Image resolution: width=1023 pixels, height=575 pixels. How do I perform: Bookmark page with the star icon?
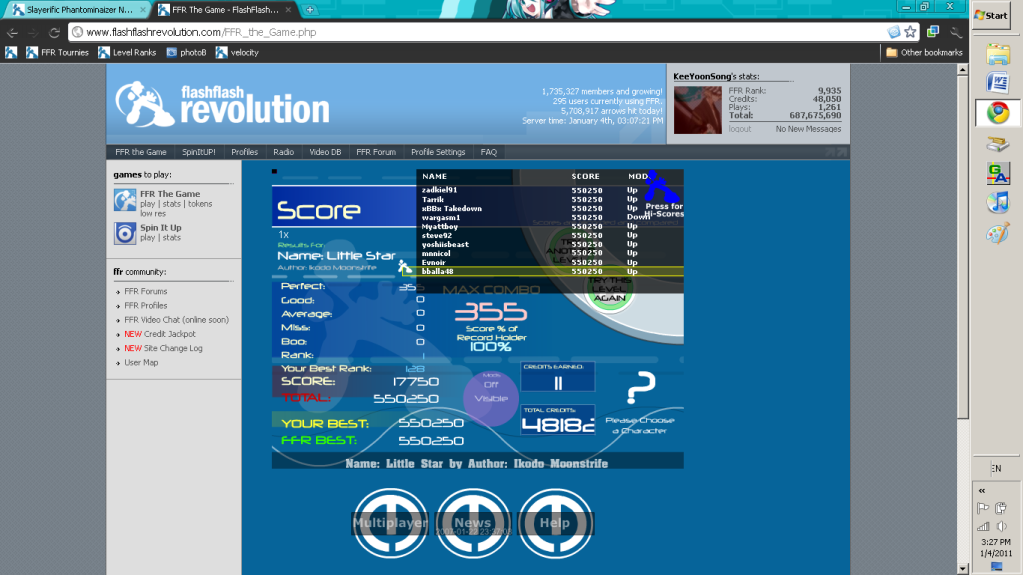tap(909, 32)
